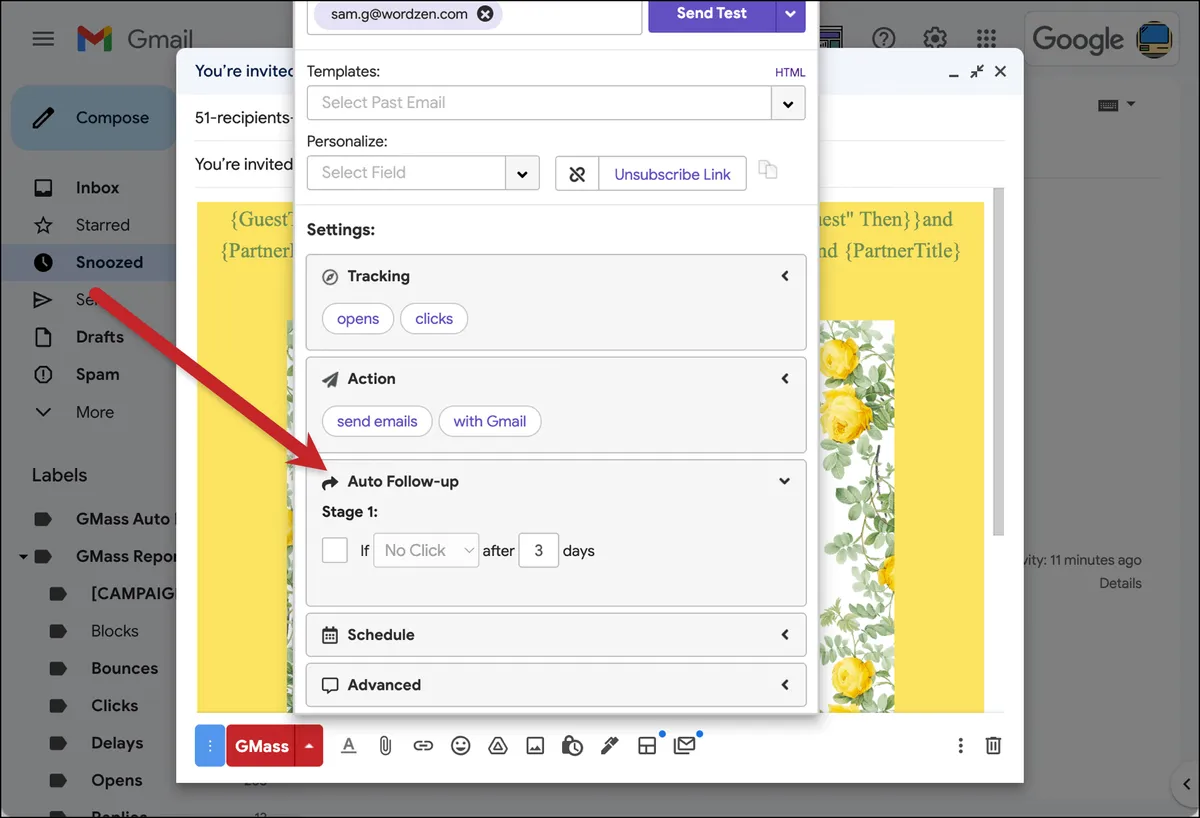This screenshot has height=818, width=1200.
Task: Click the Select Past Email input field
Action: point(540,103)
